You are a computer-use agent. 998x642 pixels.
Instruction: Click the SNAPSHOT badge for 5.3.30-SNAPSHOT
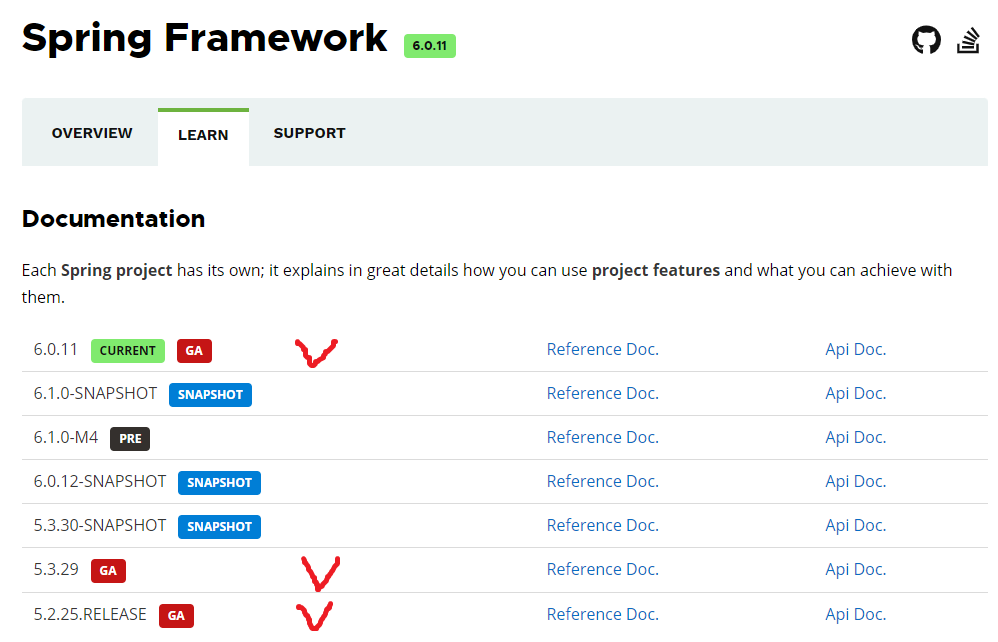(219, 526)
